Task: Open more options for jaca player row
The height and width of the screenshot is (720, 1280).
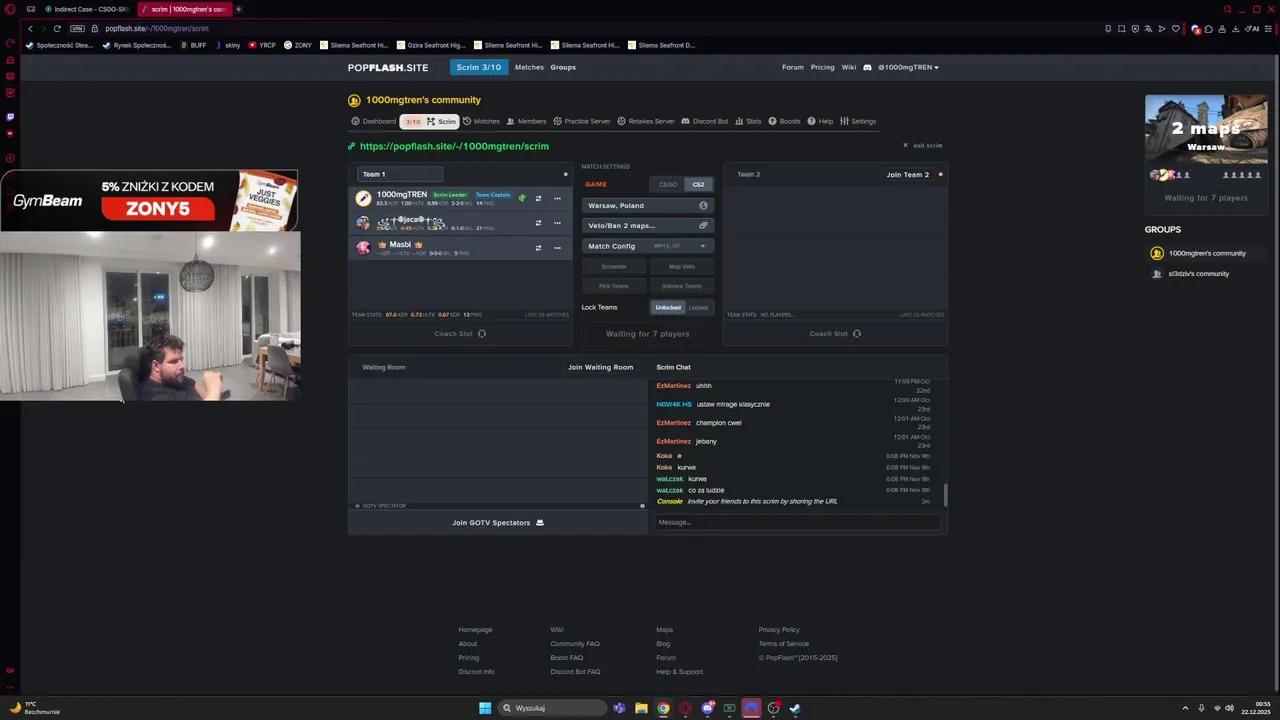Action: pos(557,223)
